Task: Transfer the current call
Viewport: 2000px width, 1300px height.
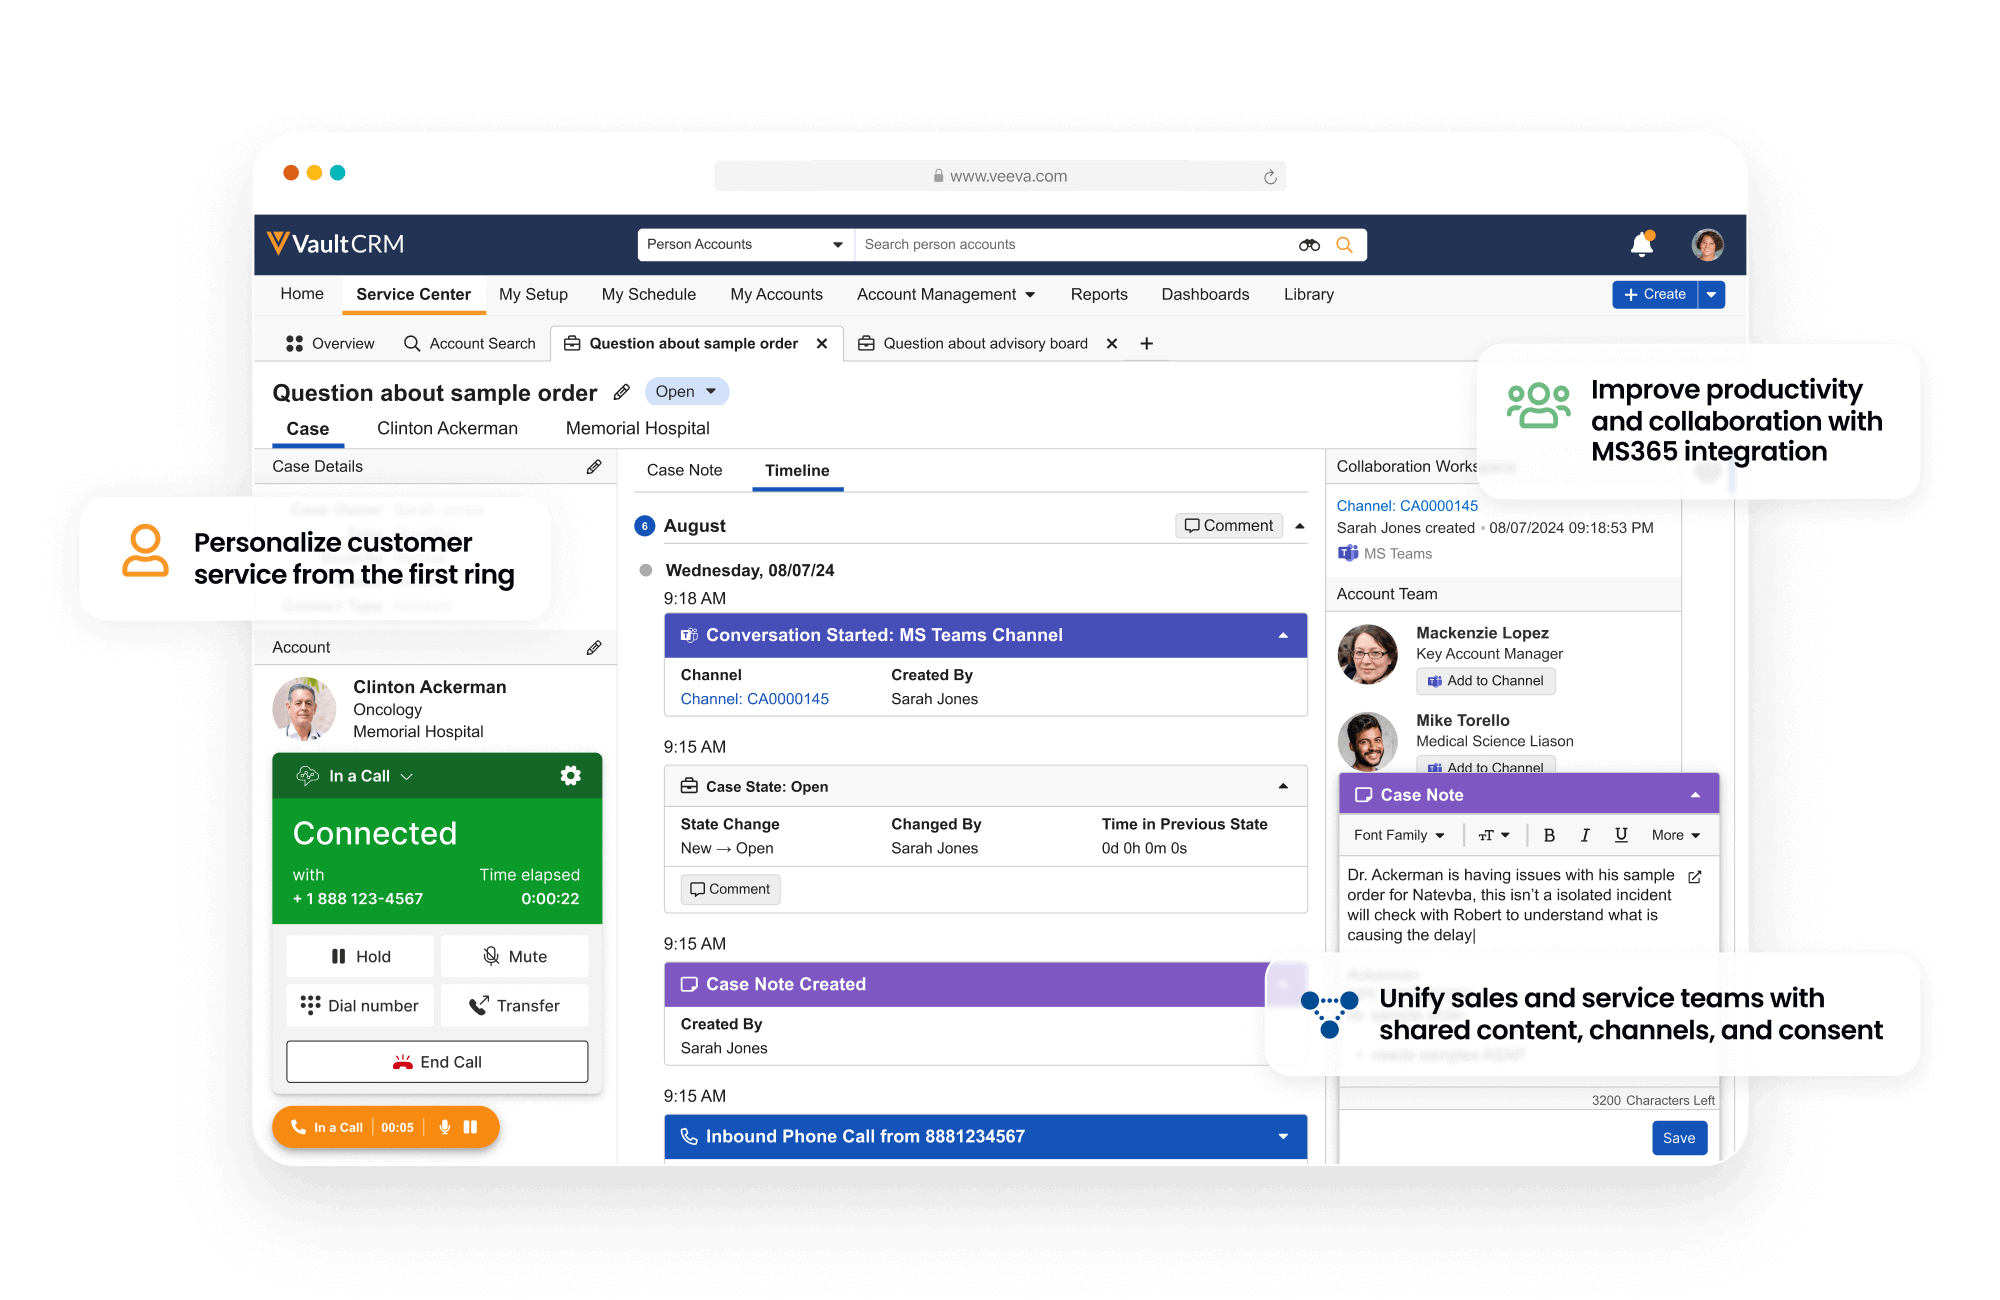Action: (x=514, y=1006)
